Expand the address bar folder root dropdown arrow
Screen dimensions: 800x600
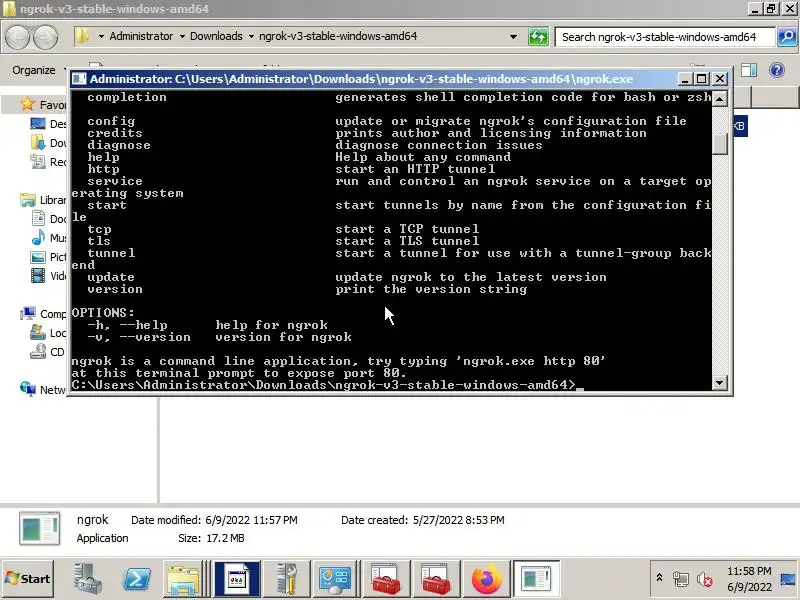[x=101, y=37]
